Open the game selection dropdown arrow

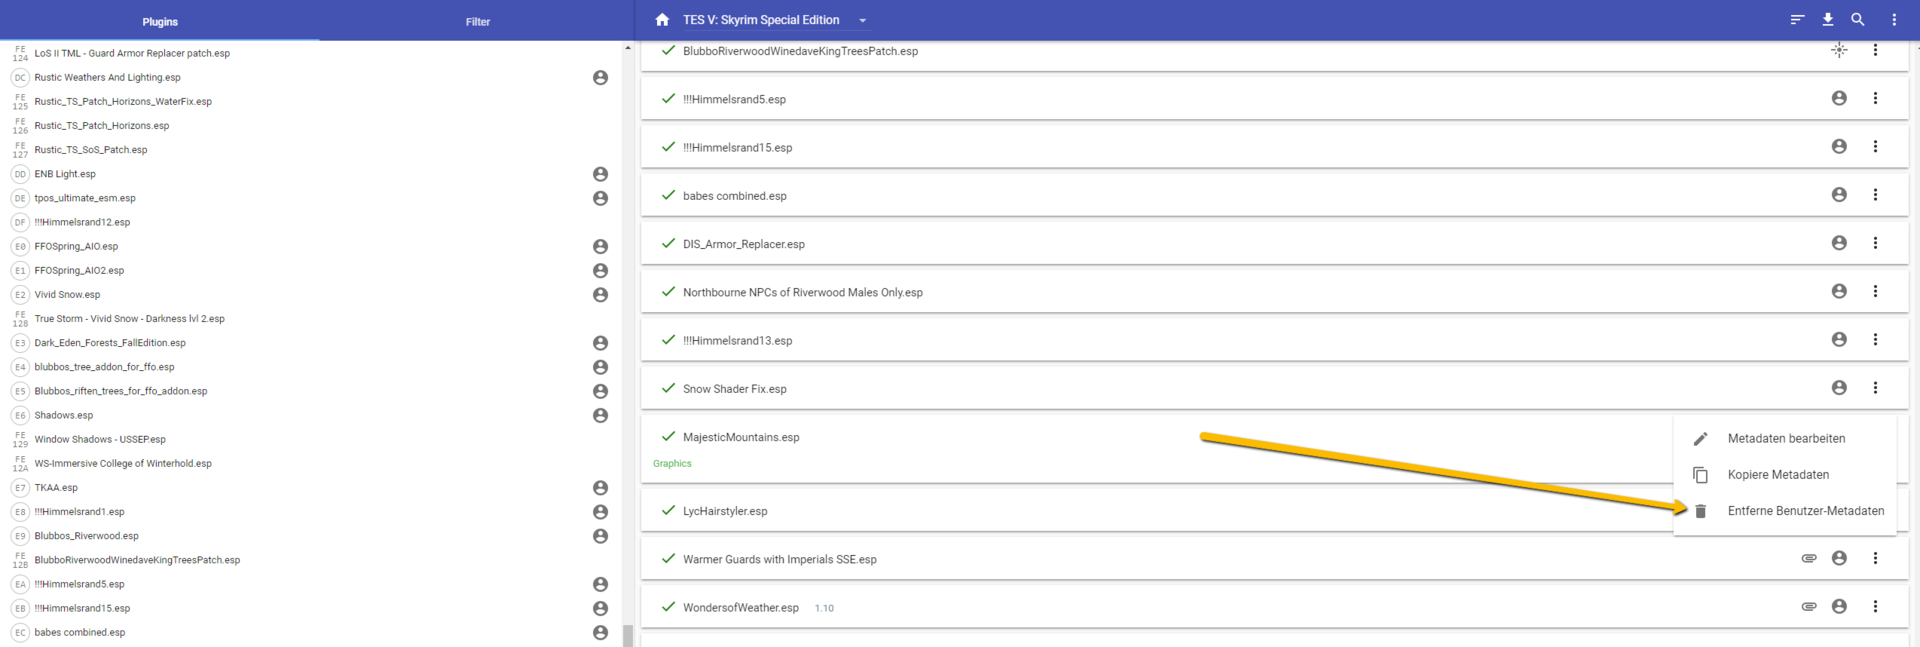(x=863, y=21)
